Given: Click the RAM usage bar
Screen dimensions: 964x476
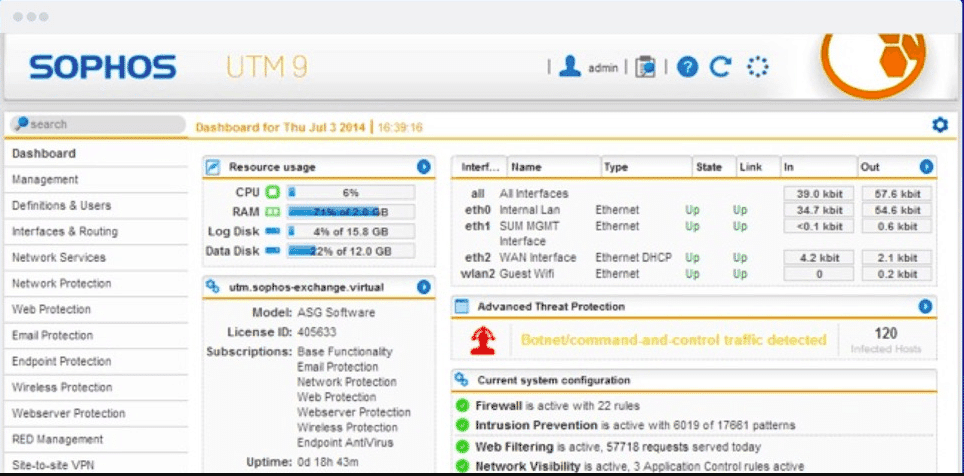Looking at the screenshot, I should [351, 212].
